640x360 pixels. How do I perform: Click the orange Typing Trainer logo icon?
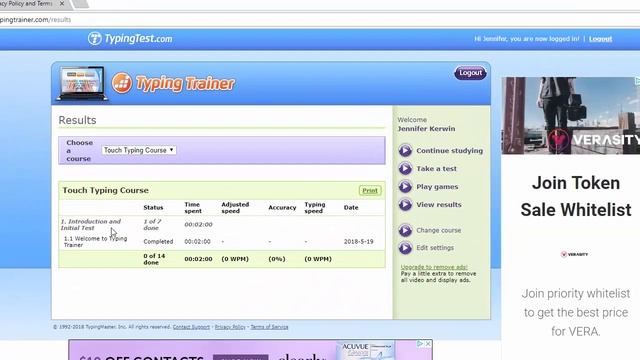point(122,83)
